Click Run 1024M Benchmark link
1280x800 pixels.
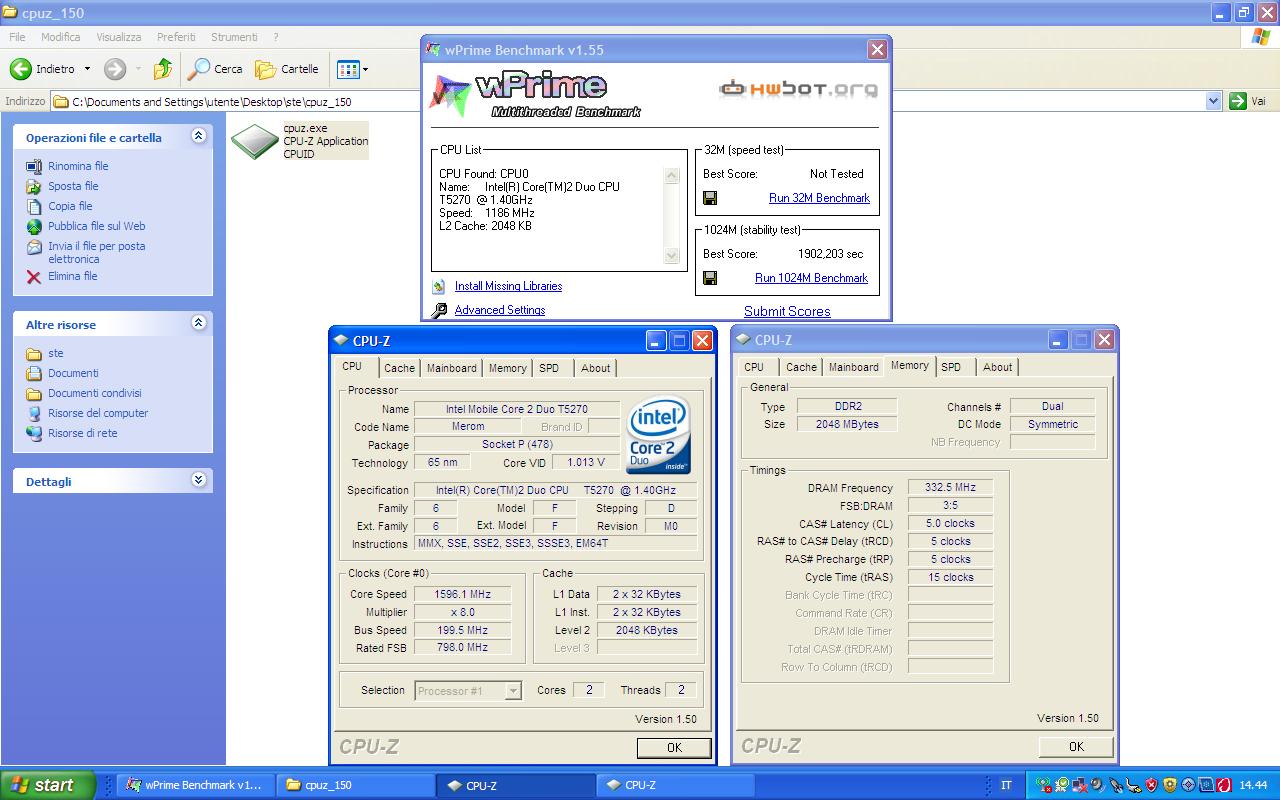click(x=811, y=278)
